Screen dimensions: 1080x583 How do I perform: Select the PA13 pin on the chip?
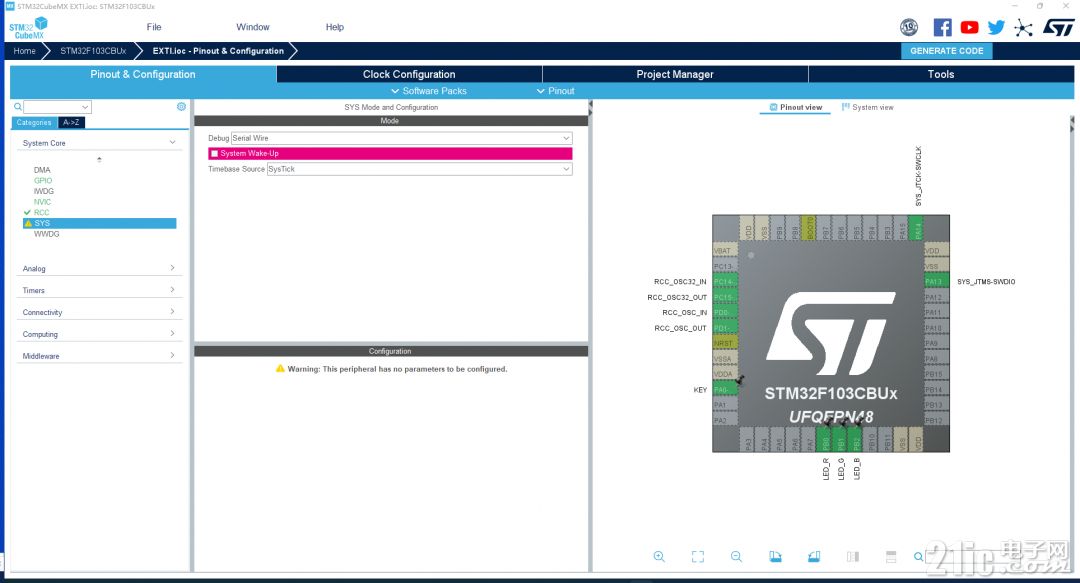click(937, 281)
